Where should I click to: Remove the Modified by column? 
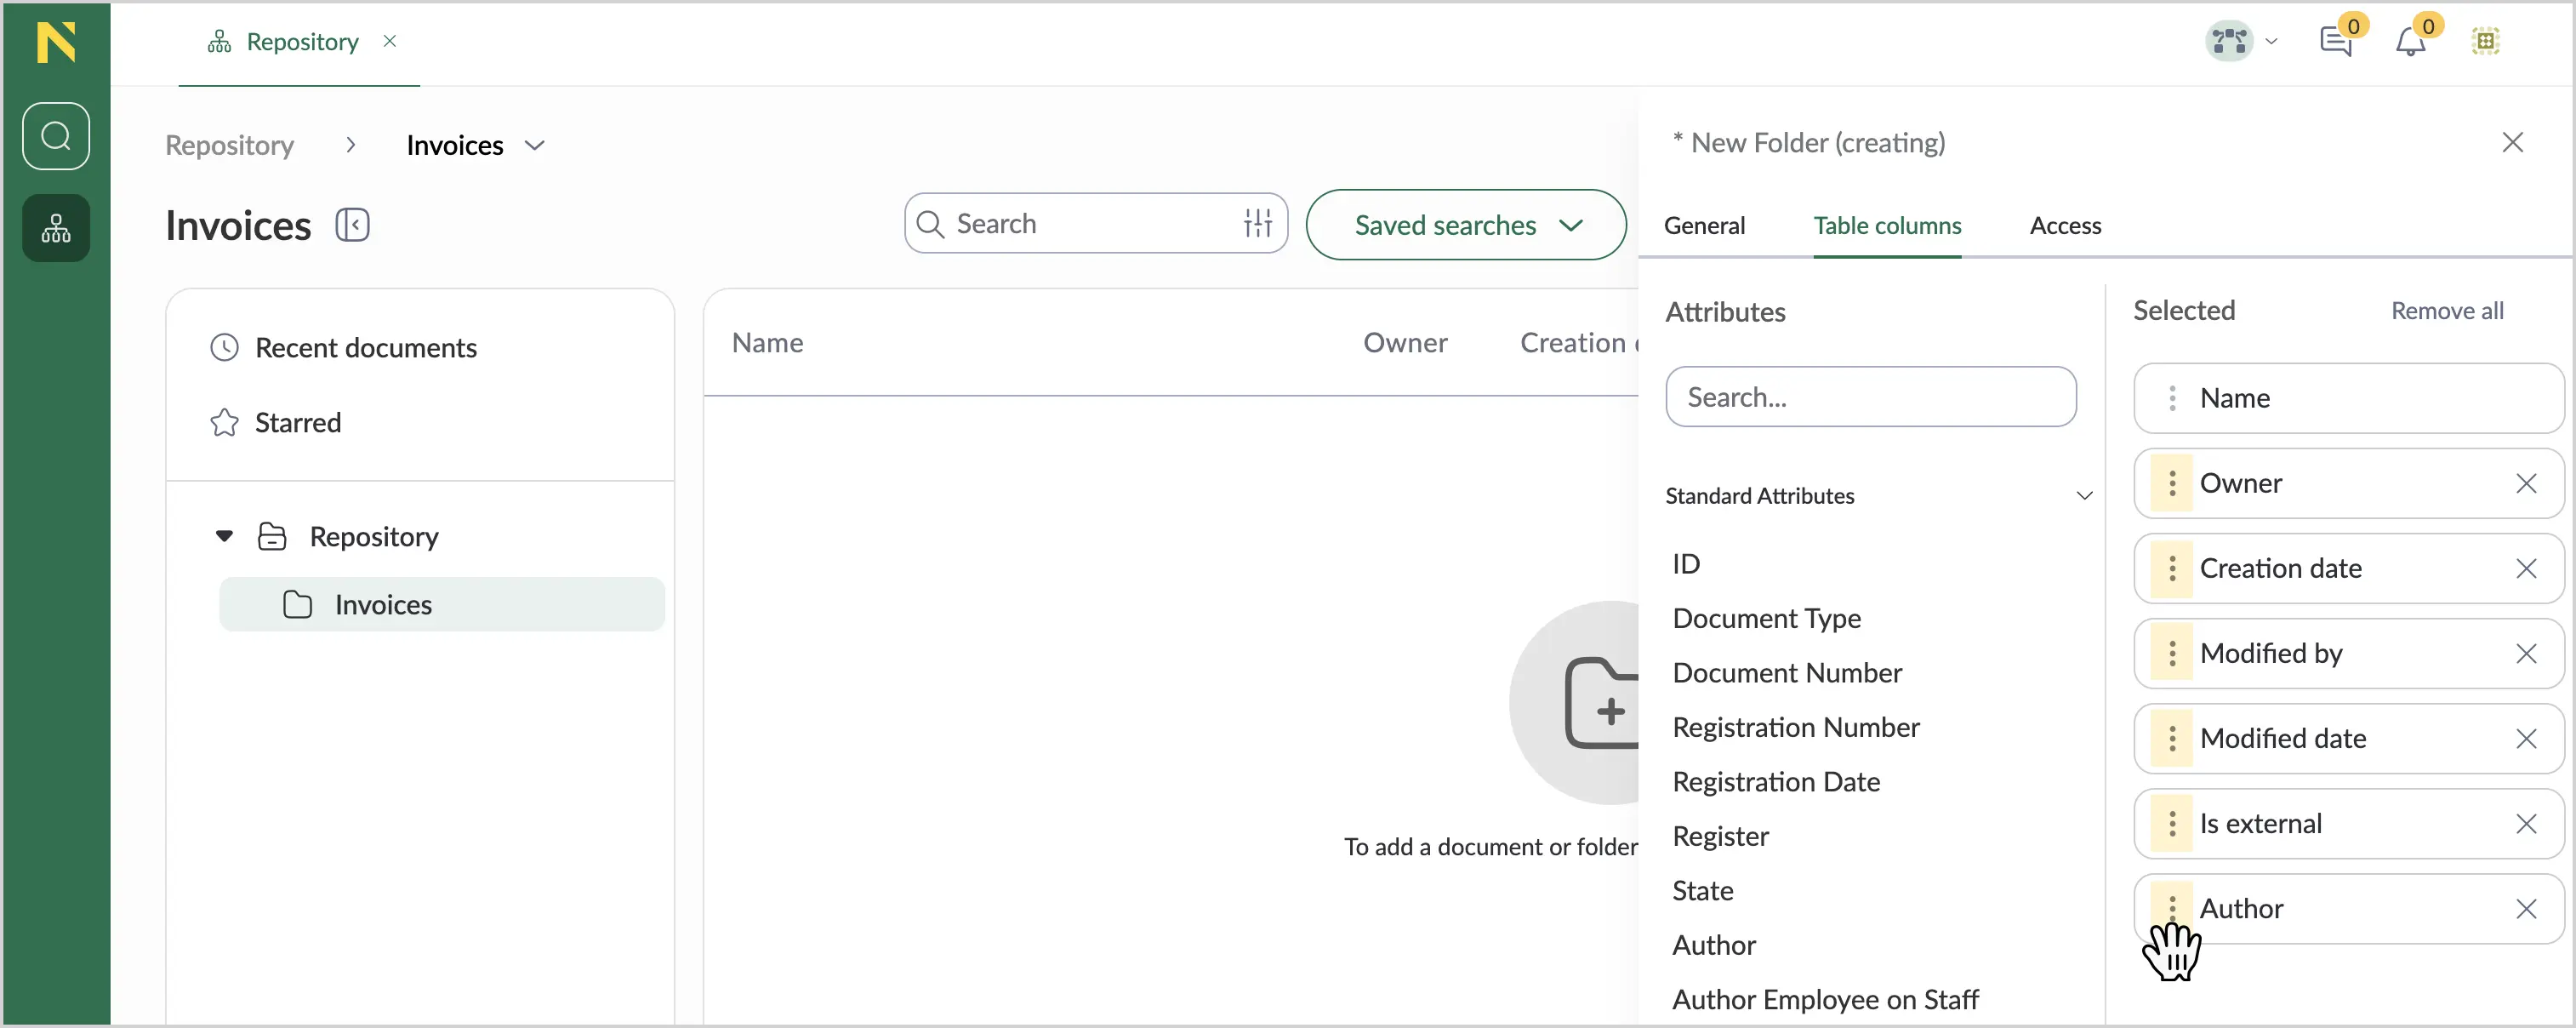pyautogui.click(x=2526, y=653)
